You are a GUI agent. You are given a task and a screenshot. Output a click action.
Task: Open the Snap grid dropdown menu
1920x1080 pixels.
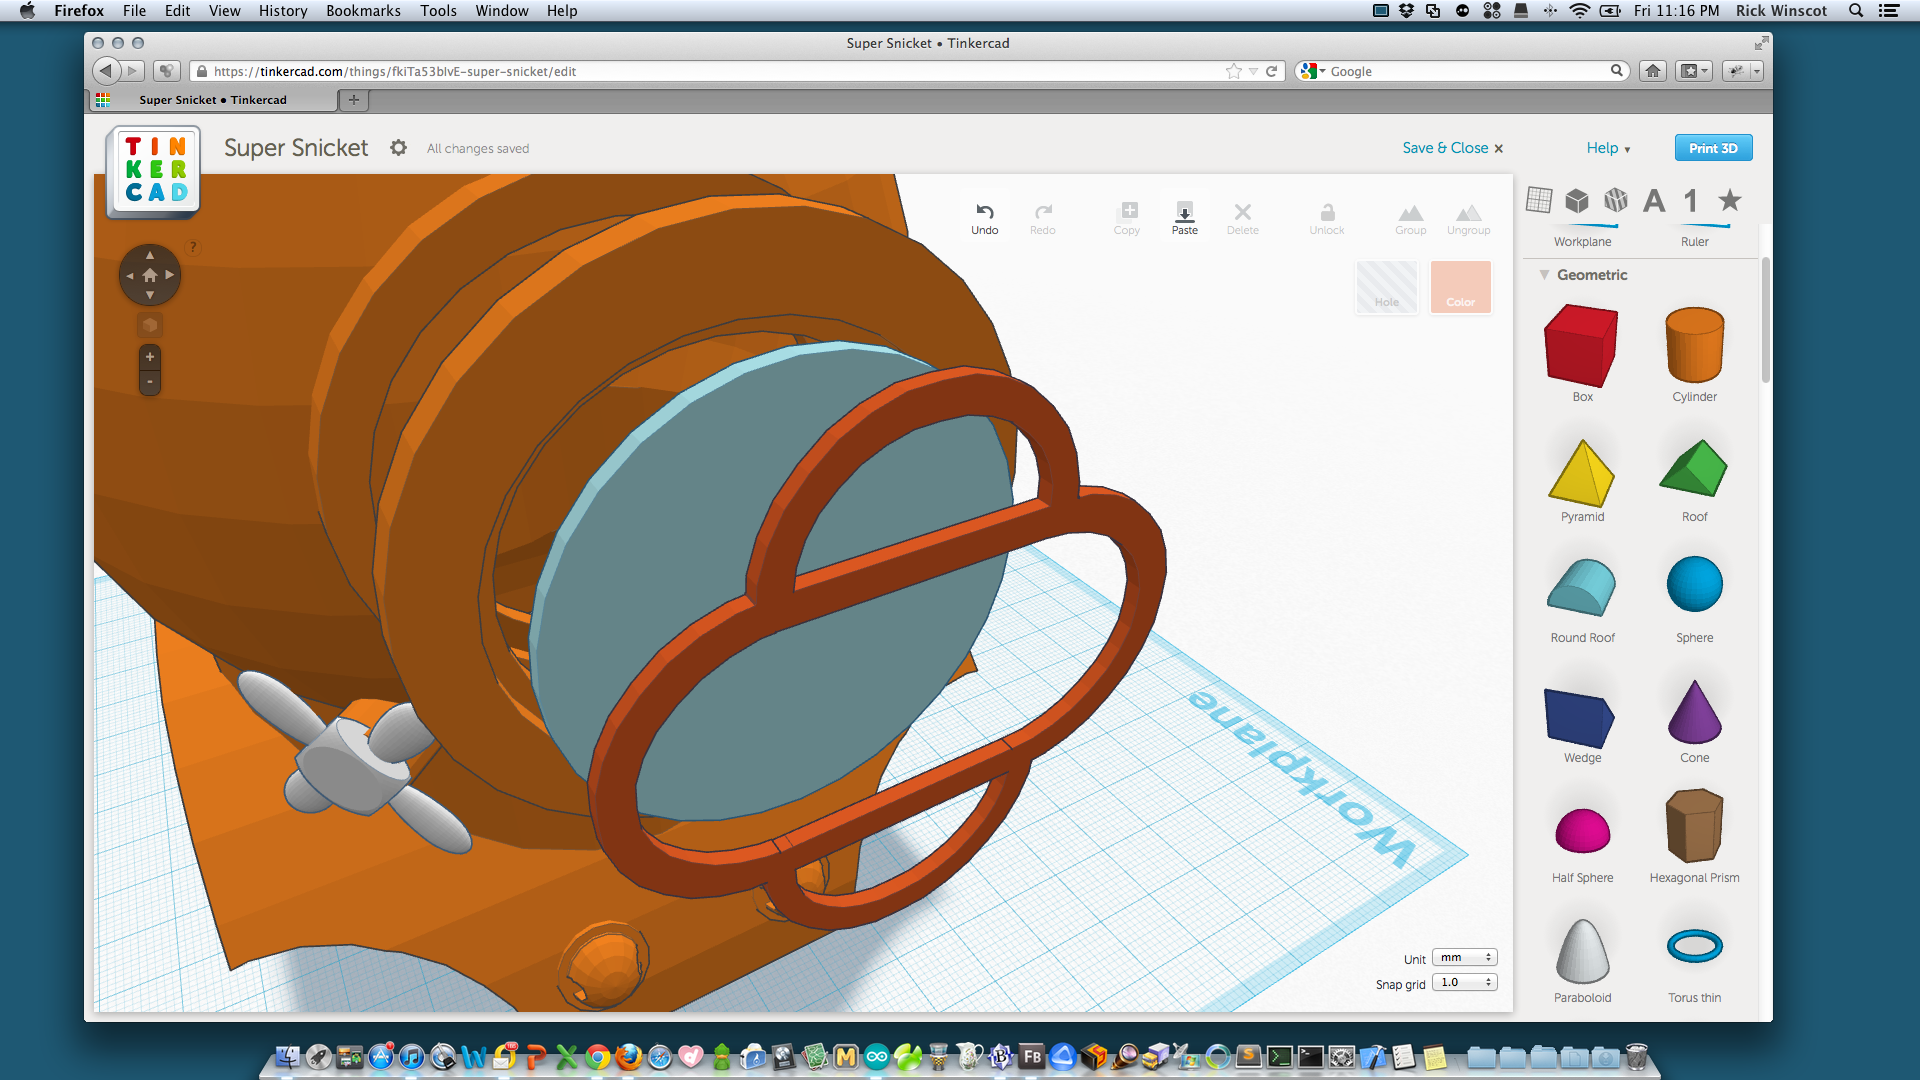click(x=1462, y=982)
